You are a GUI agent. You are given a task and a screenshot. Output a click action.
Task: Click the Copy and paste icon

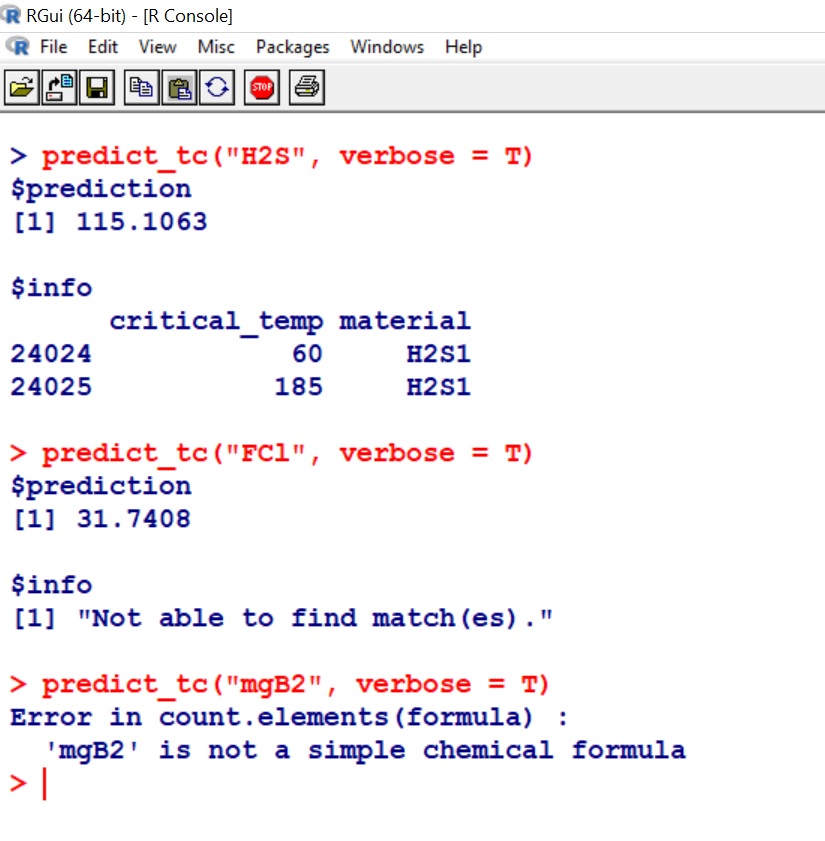coord(217,89)
